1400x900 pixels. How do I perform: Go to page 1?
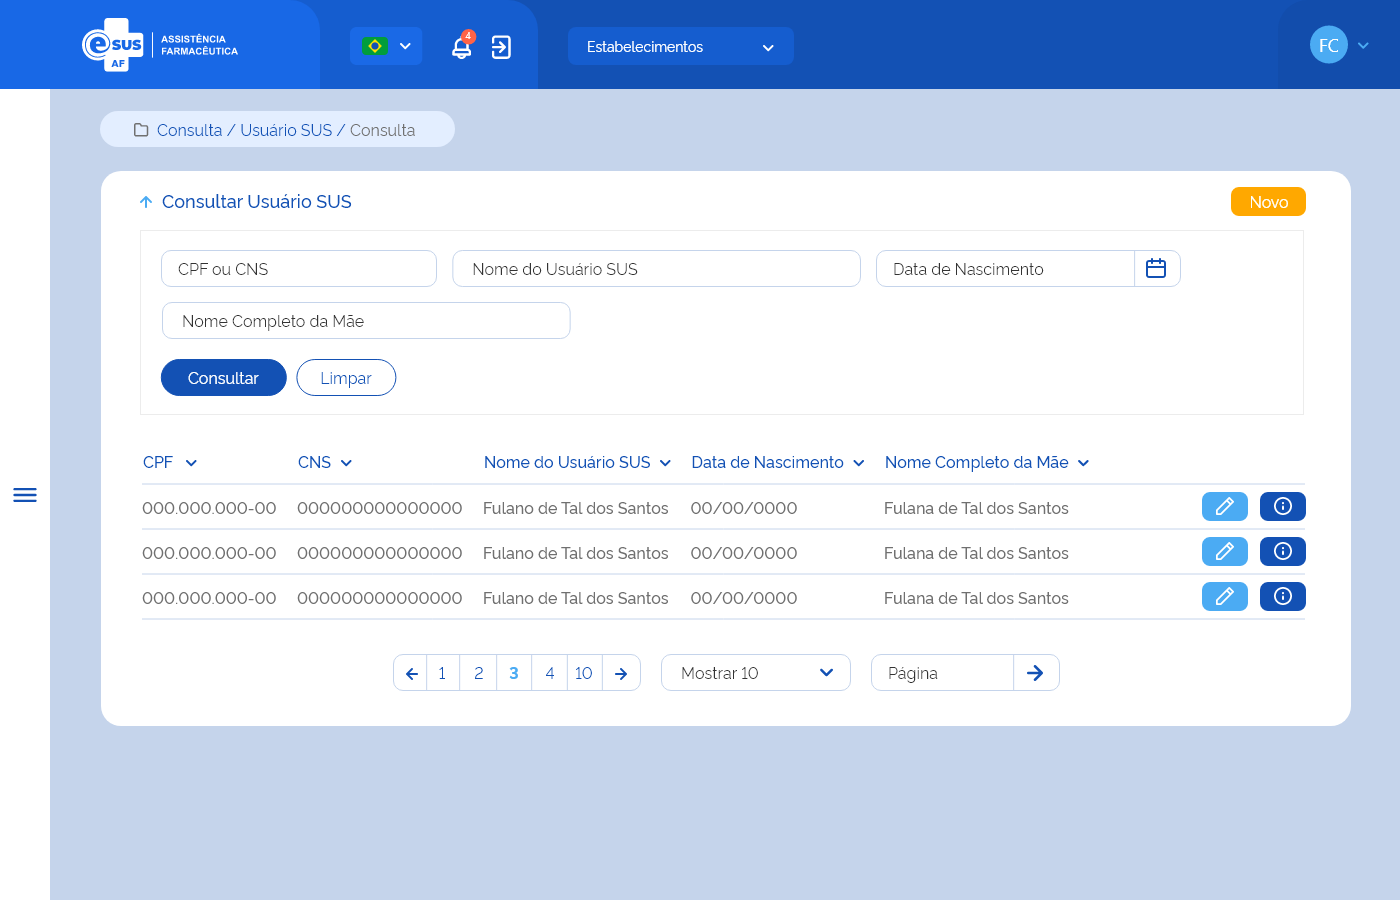(443, 673)
